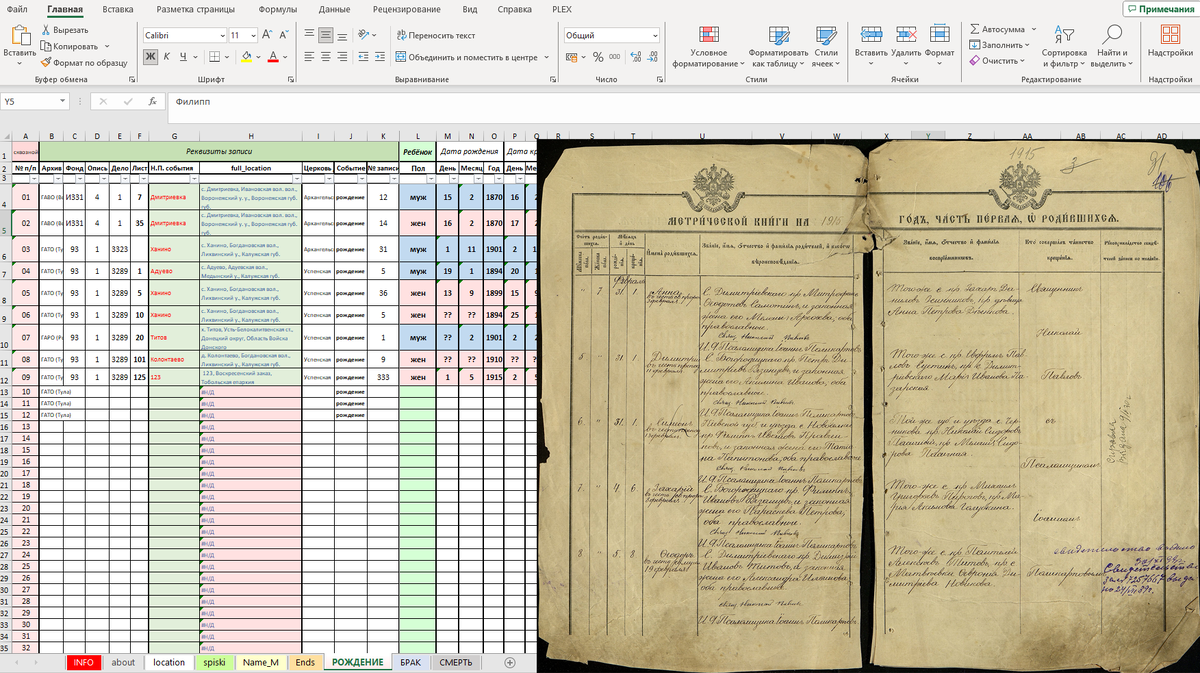This screenshot has height=673, width=1200.
Task: Align text left
Action: click(309, 56)
